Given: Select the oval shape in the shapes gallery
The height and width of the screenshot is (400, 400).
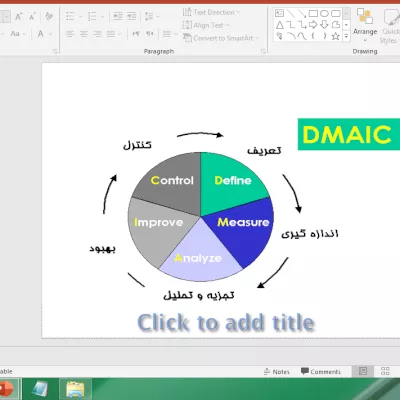Looking at the screenshot, I should point(324,13).
